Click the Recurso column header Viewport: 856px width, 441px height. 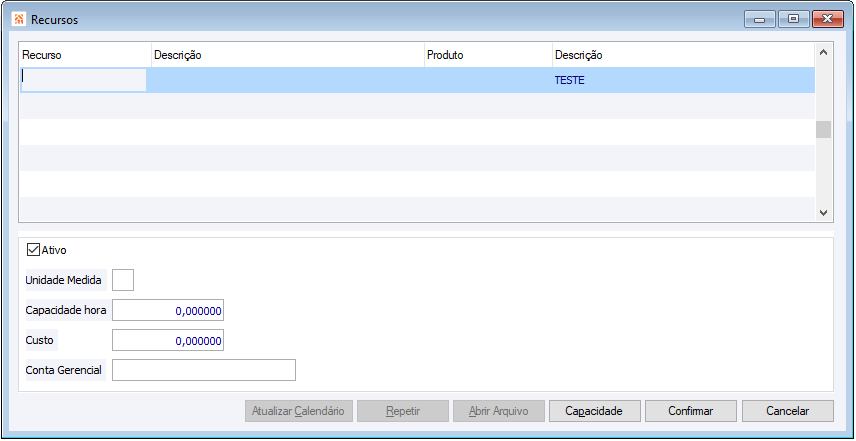(x=86, y=55)
